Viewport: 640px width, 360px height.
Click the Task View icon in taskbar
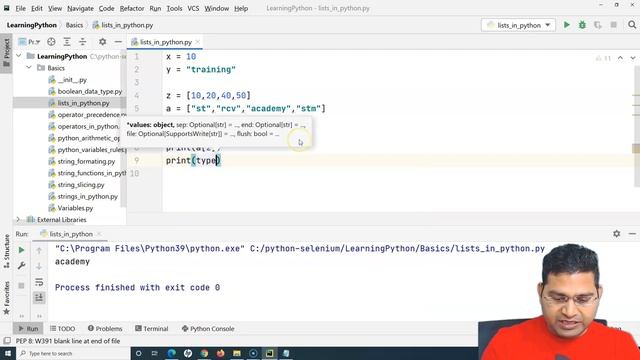point(155,353)
